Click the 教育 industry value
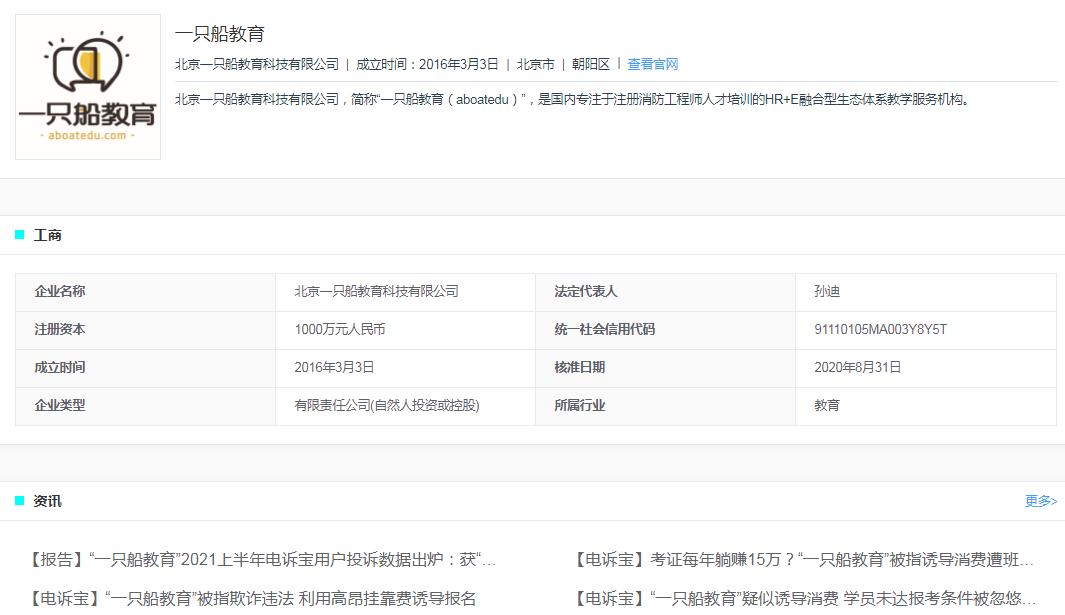1065x615 pixels. (826, 406)
